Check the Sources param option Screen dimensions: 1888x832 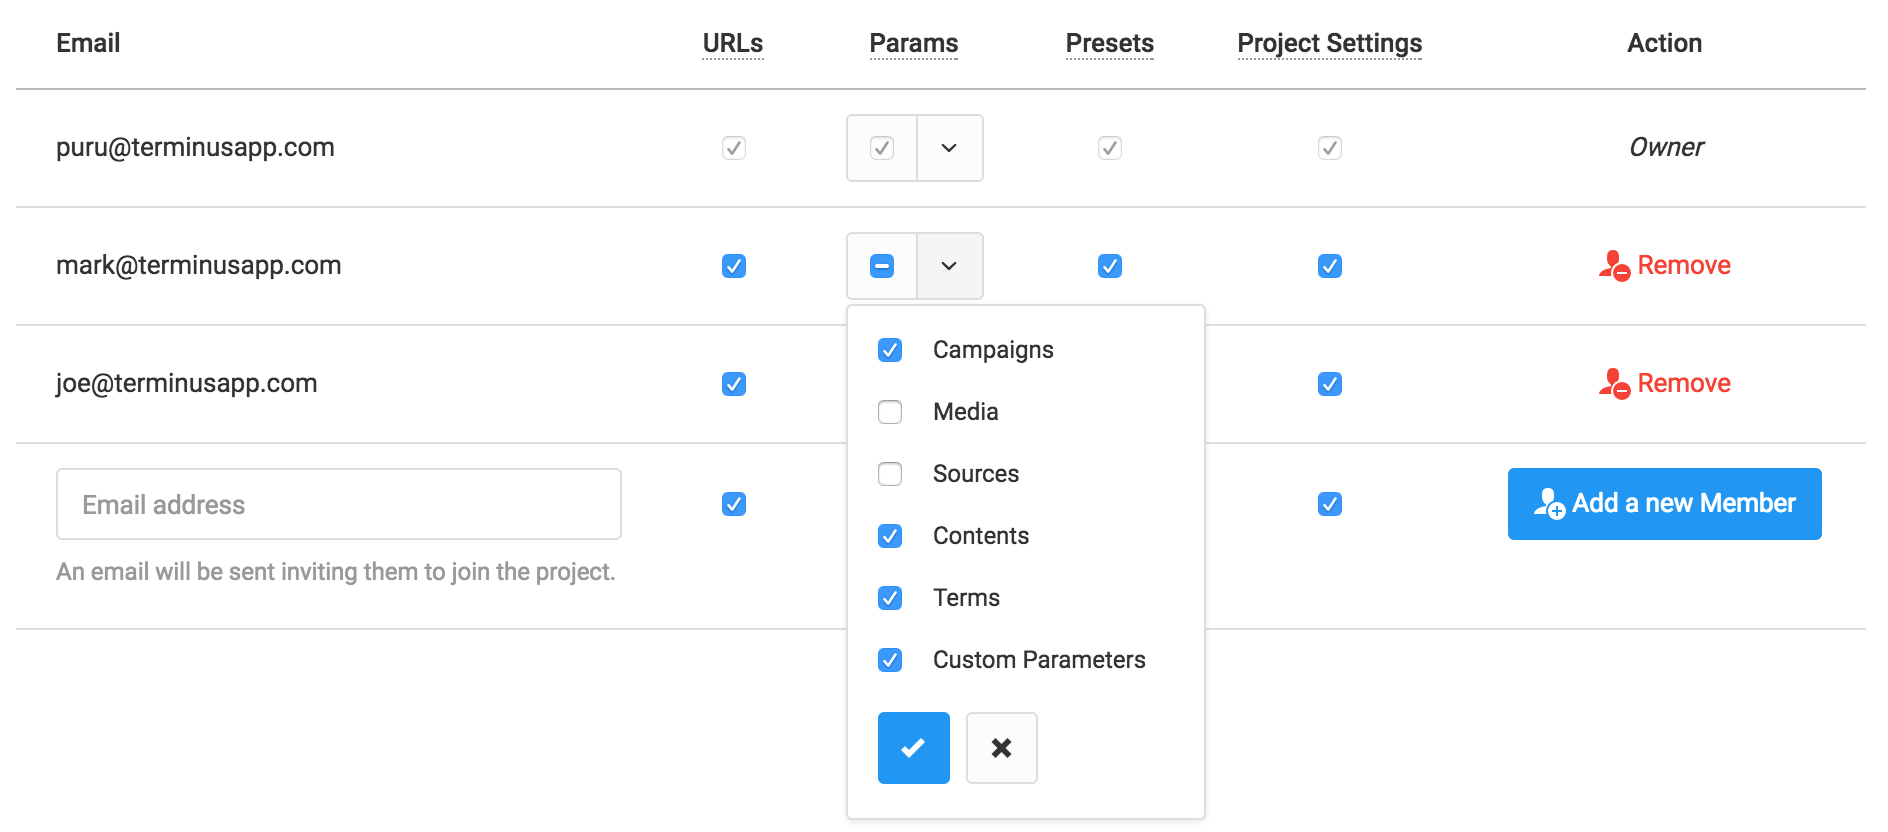(x=890, y=474)
